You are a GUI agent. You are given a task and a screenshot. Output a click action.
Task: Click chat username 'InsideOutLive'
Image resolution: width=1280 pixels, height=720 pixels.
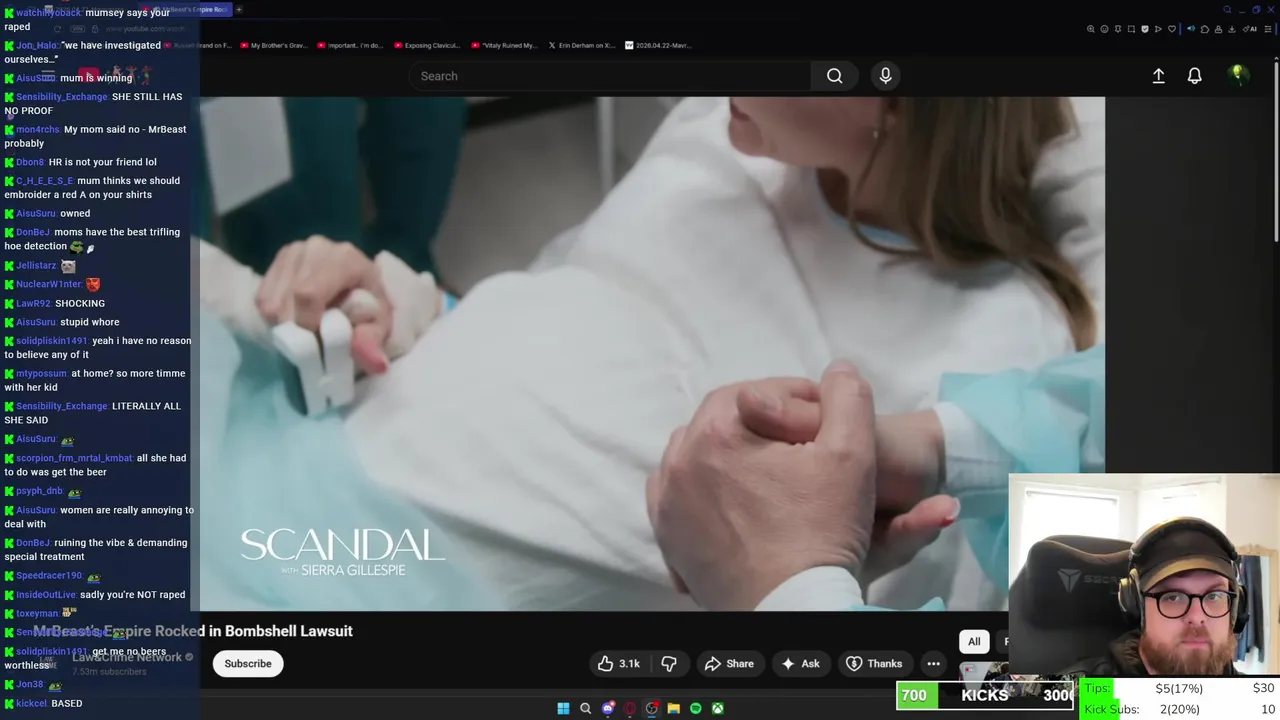46,595
